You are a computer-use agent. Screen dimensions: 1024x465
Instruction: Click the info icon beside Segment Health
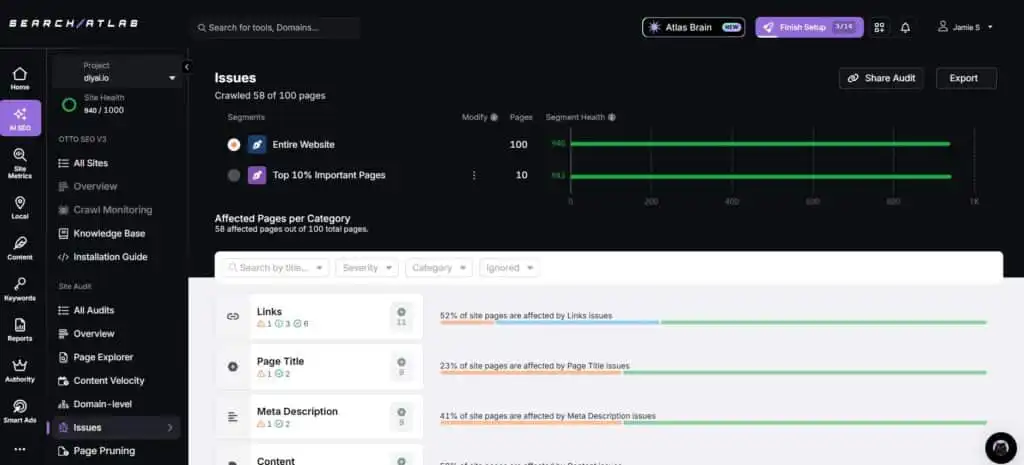click(x=611, y=118)
